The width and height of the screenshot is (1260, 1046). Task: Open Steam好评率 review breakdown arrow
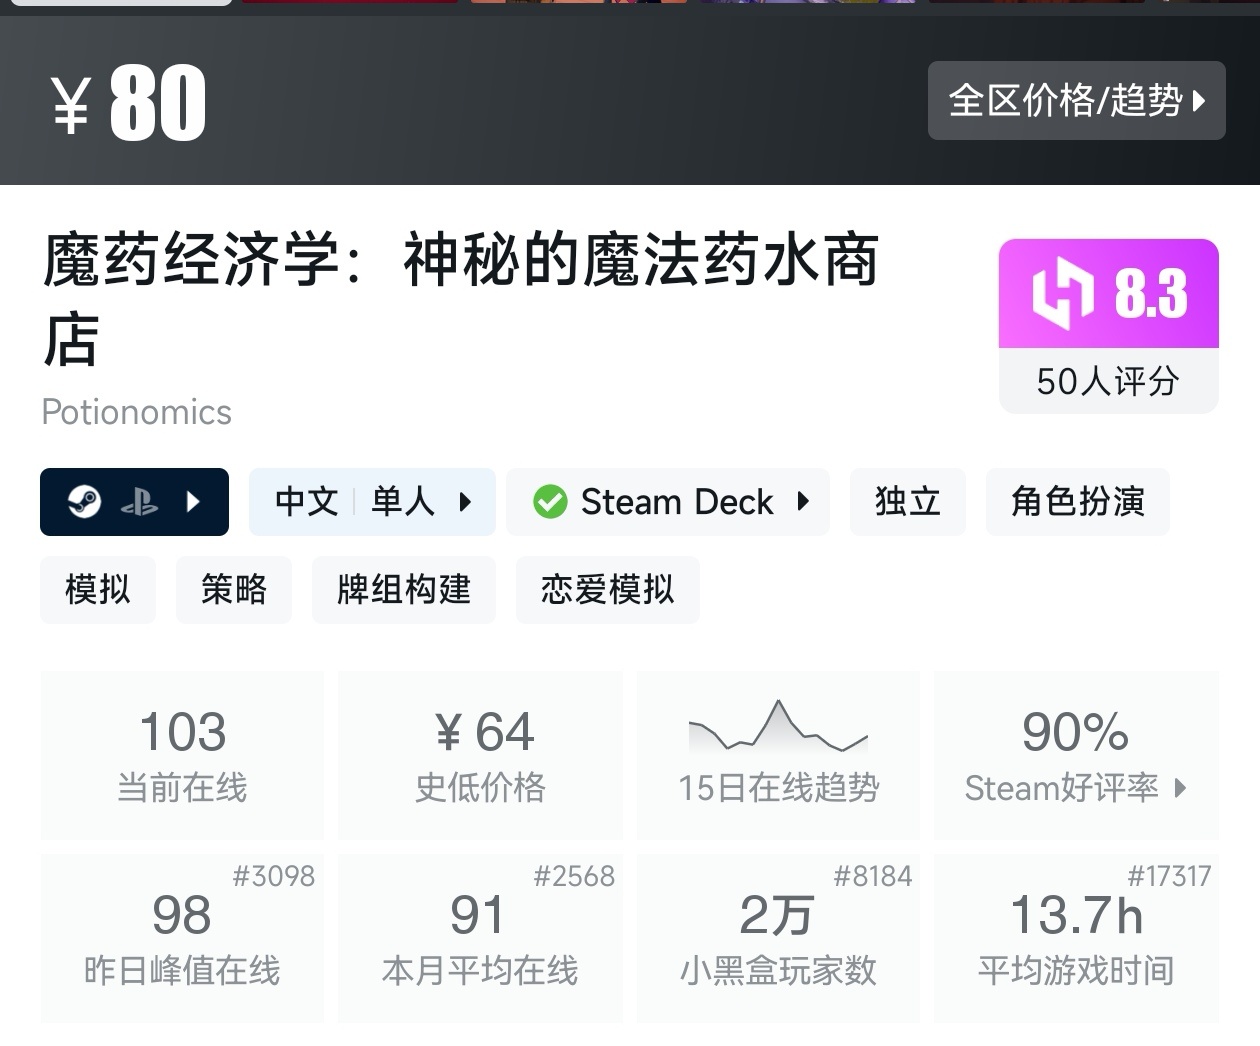click(x=1181, y=788)
